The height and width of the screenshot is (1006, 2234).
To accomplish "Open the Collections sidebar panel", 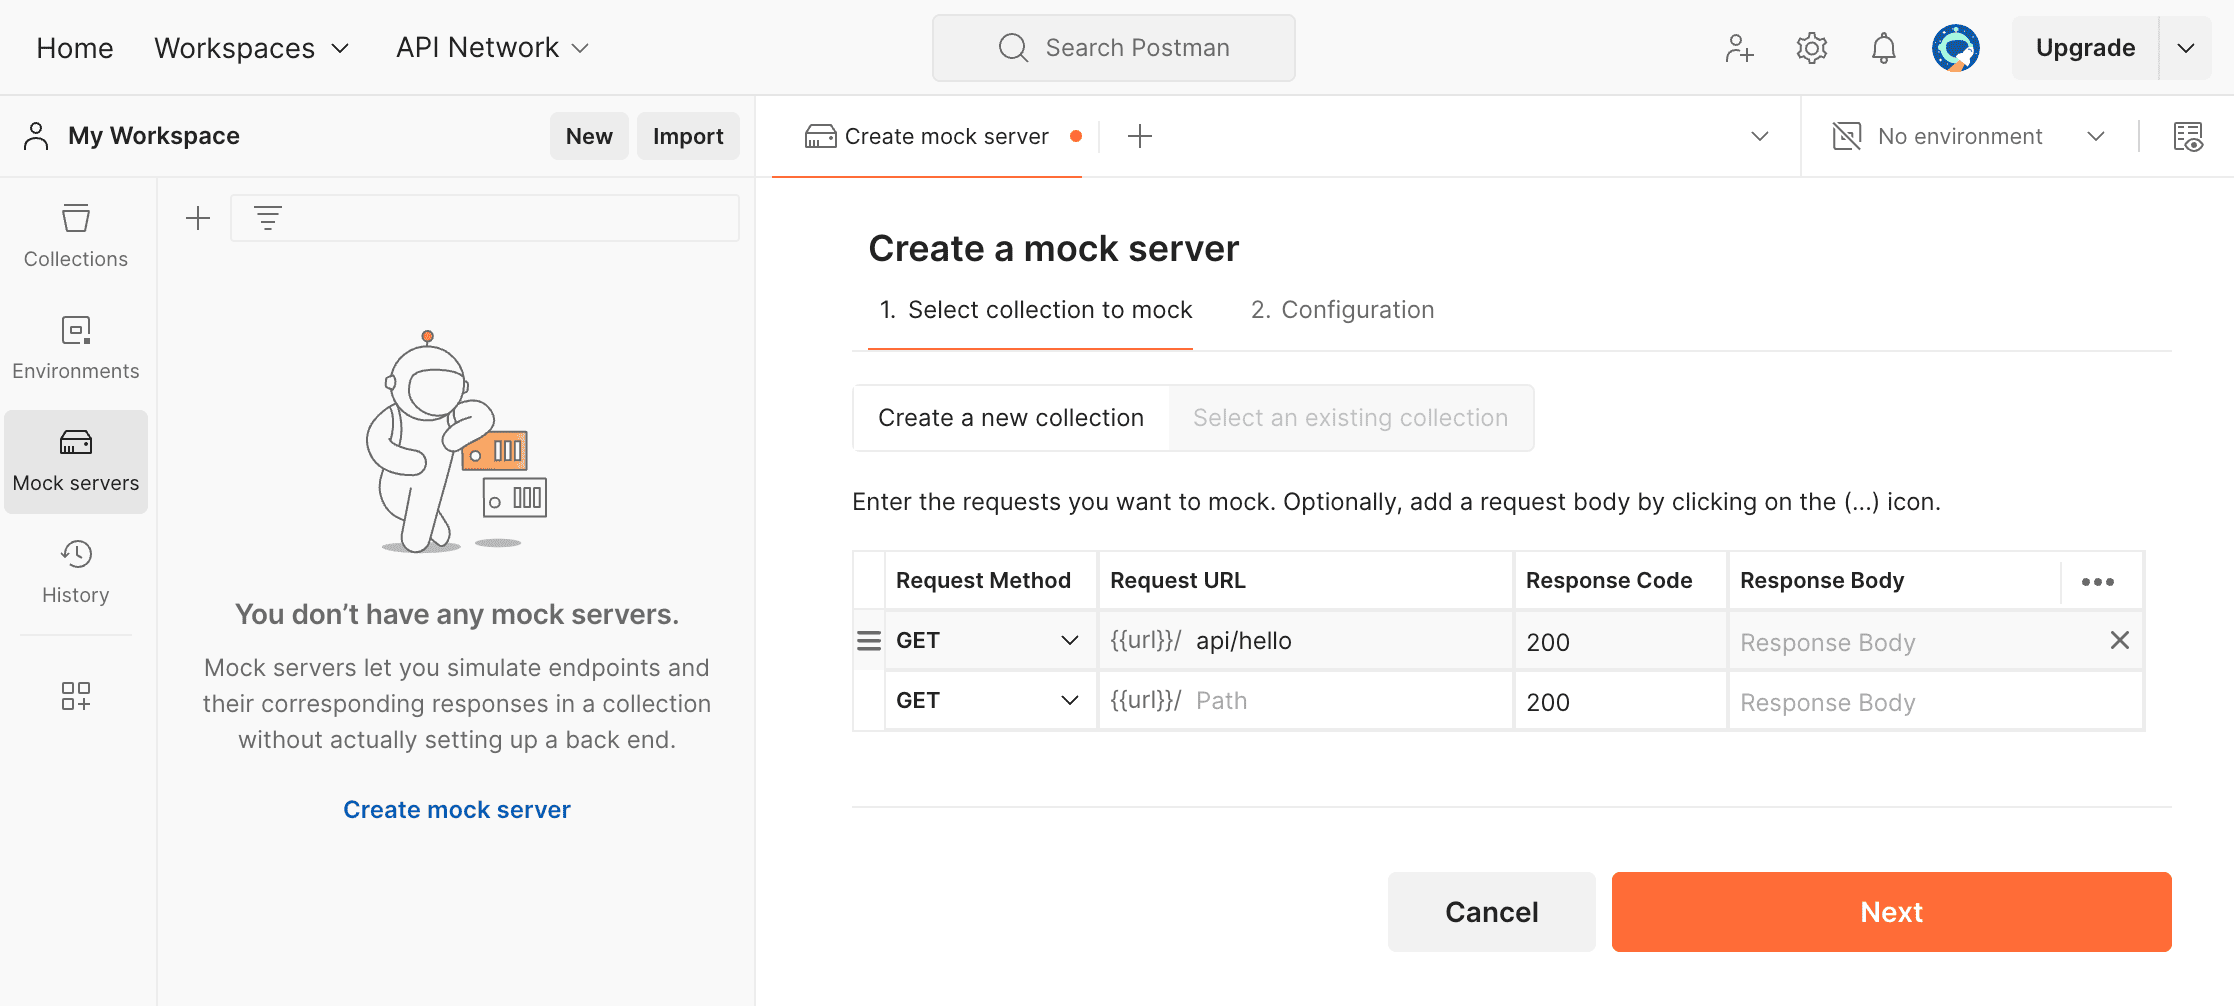I will tap(76, 236).
